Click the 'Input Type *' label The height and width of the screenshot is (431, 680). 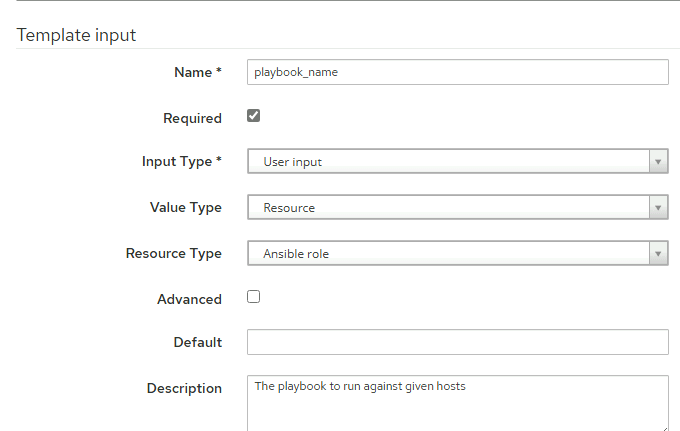[182, 161]
